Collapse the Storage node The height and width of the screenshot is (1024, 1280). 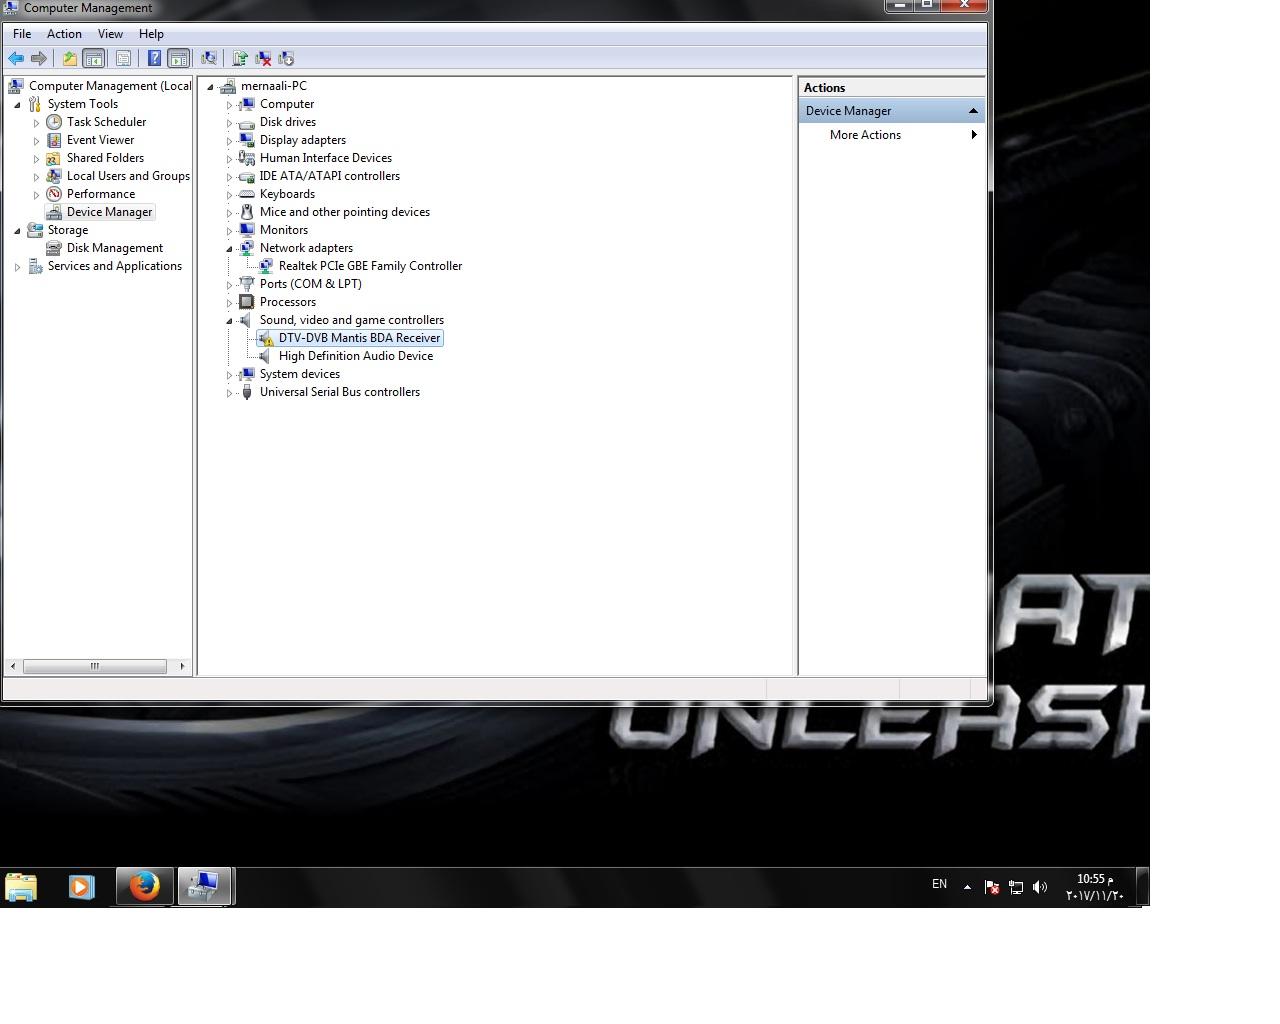(17, 230)
